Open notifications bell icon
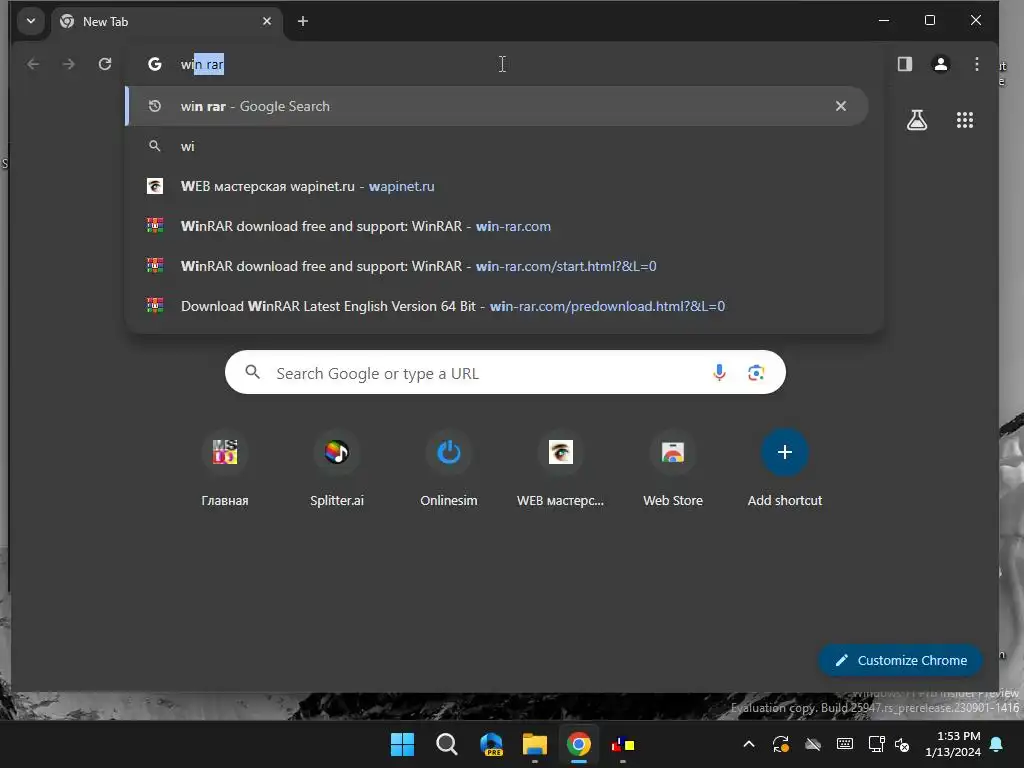Image resolution: width=1024 pixels, height=768 pixels. pyautogui.click(x=997, y=744)
